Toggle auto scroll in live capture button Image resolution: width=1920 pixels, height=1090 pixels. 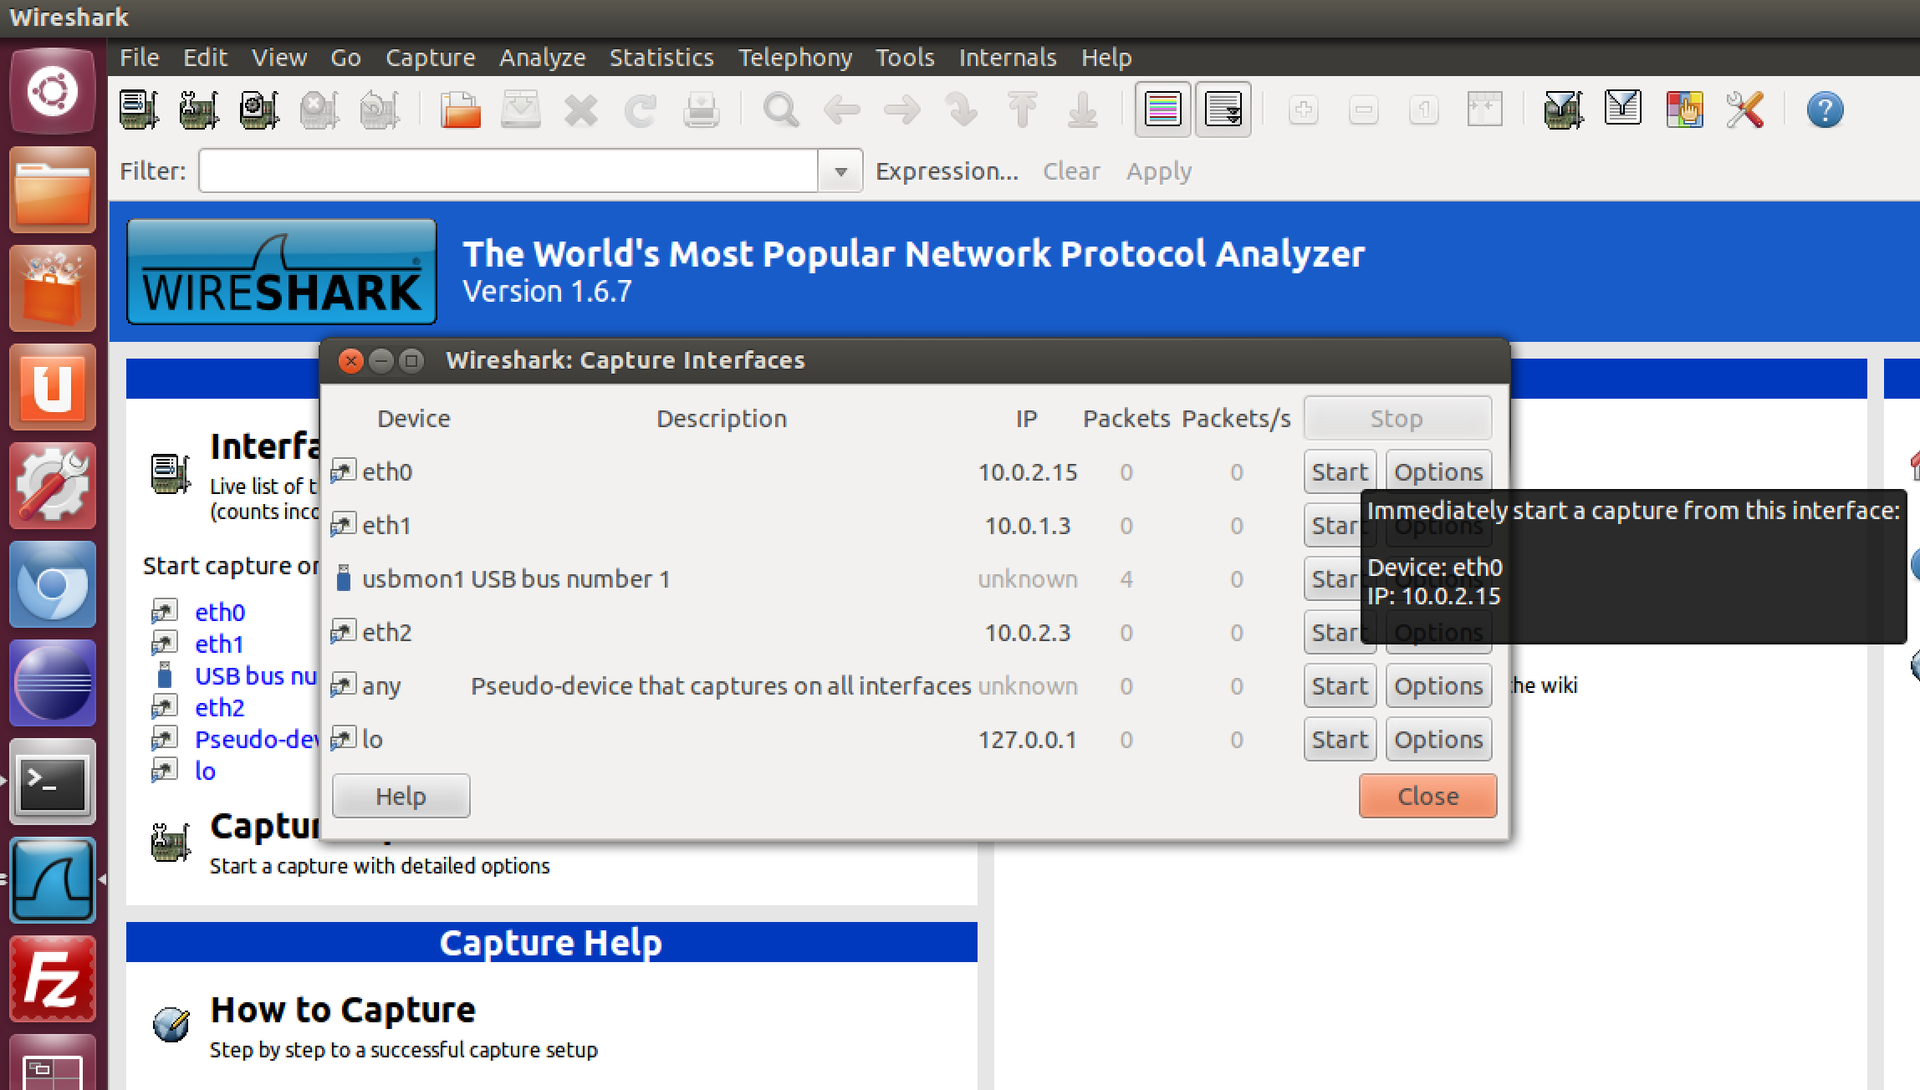tap(1223, 109)
